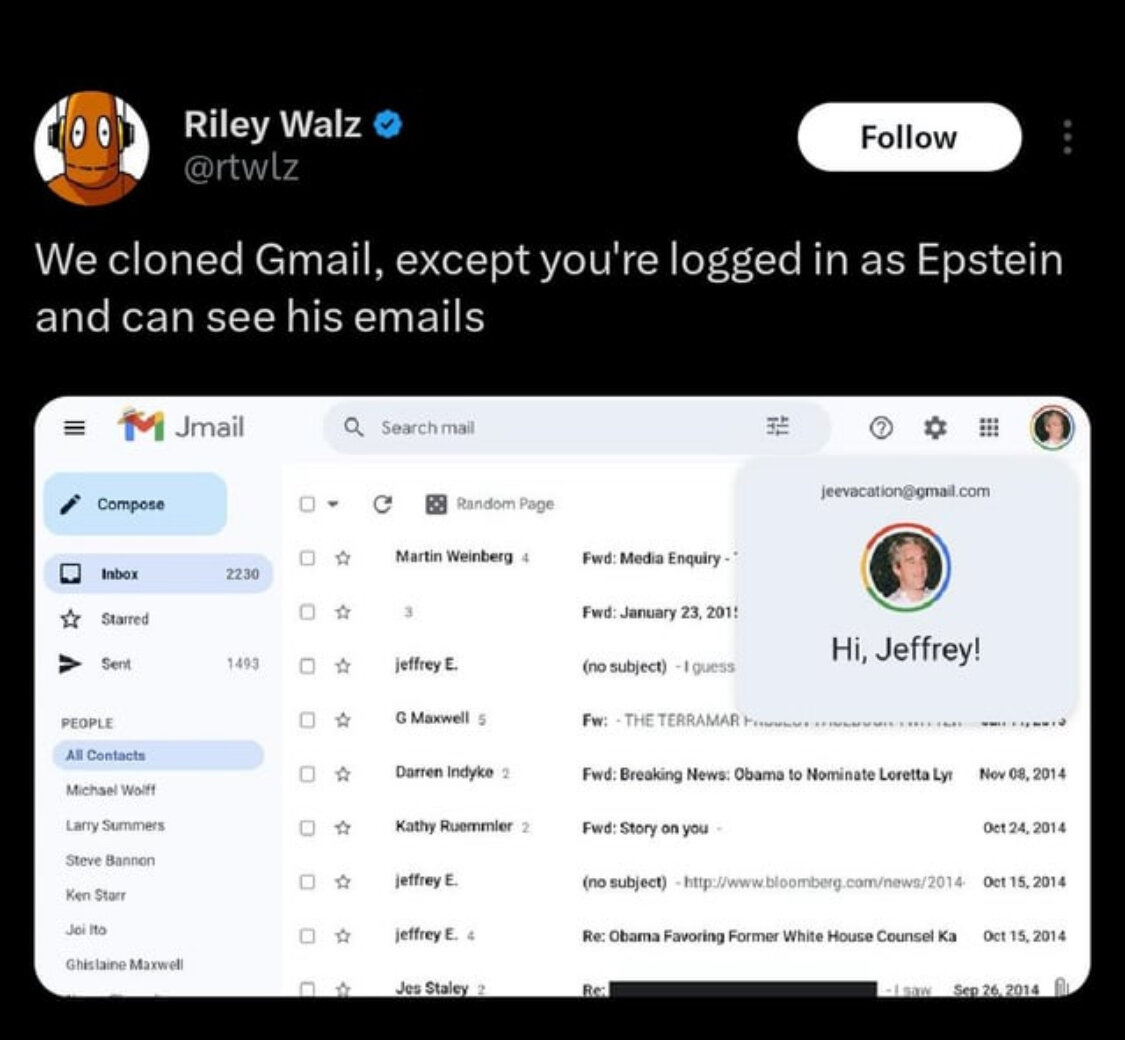Click the three-dot tweet options icon

point(1068,136)
